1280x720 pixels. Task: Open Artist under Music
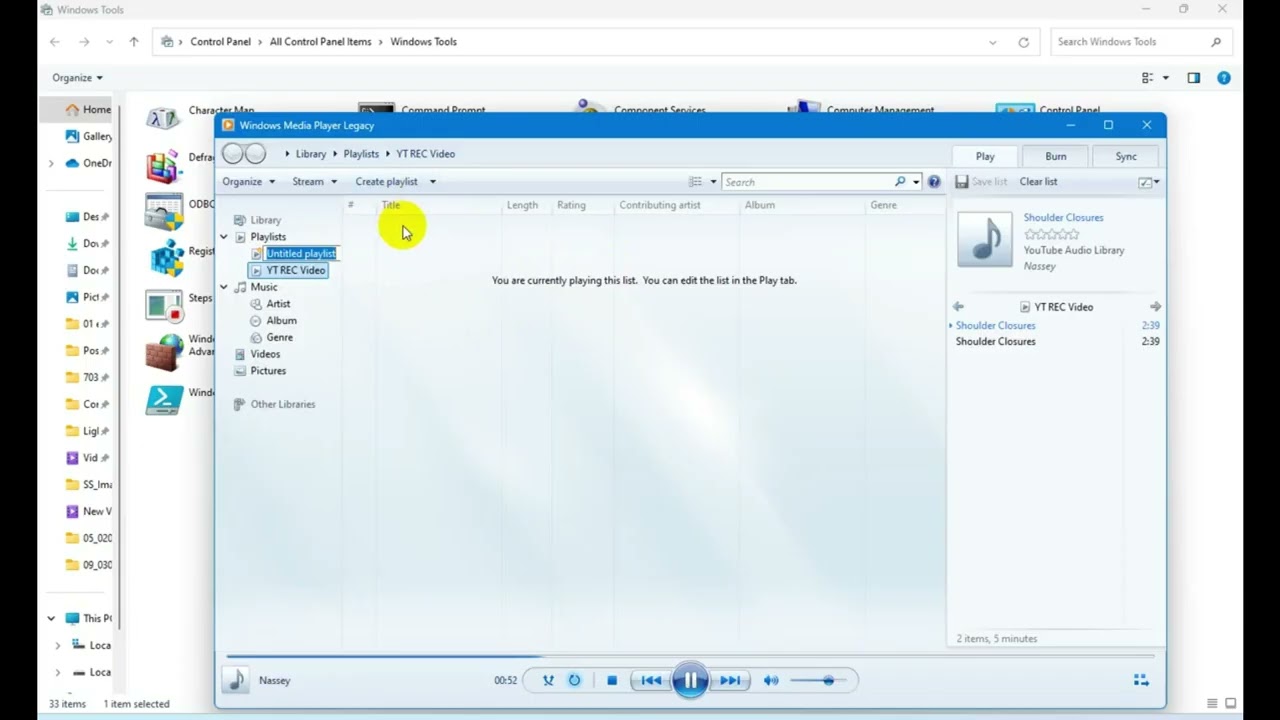[278, 304]
